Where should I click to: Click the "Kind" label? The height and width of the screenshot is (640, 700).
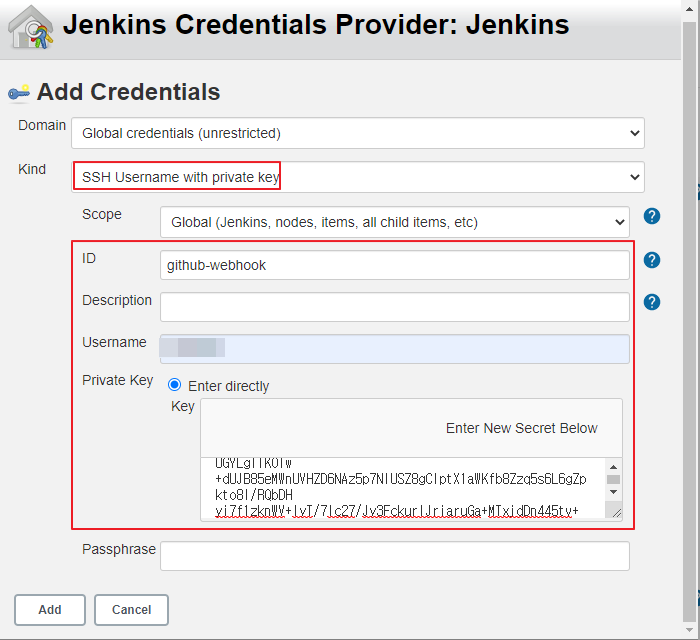coord(32,169)
